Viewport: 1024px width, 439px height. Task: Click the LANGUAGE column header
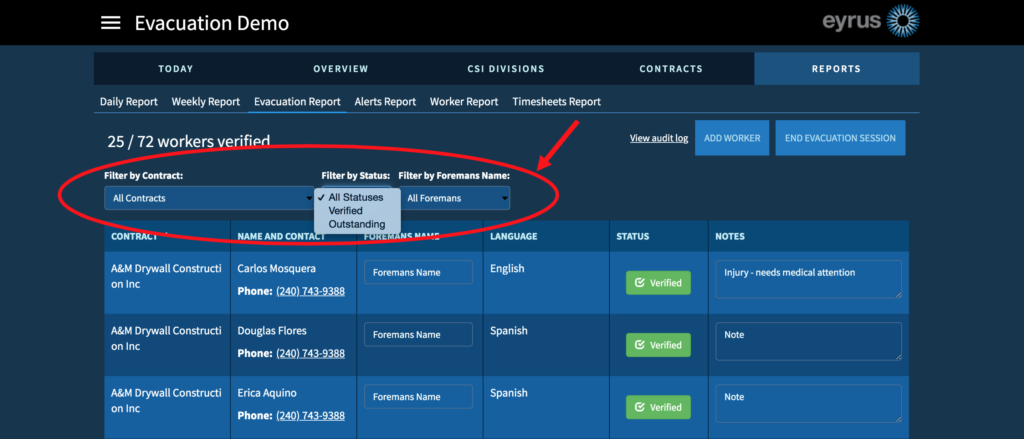(514, 236)
